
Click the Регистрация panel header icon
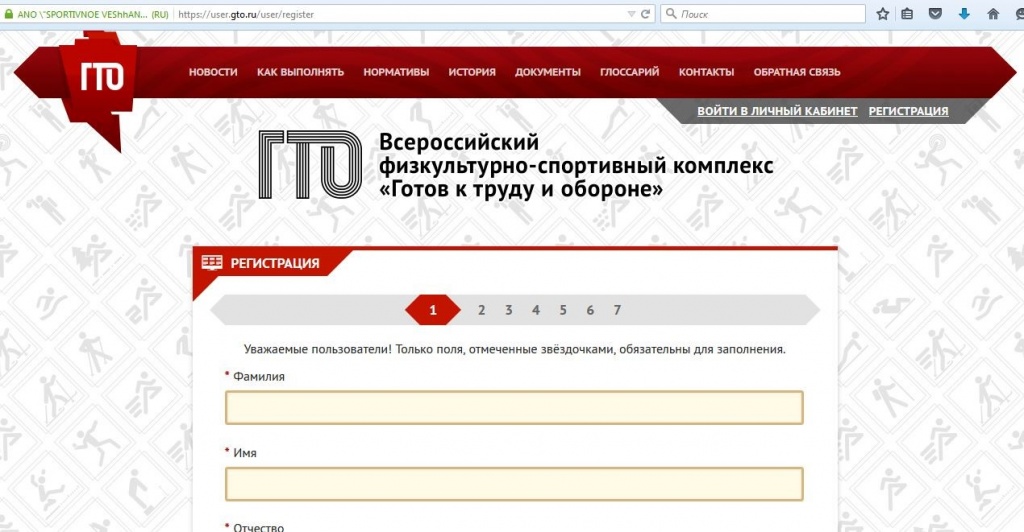(212, 262)
